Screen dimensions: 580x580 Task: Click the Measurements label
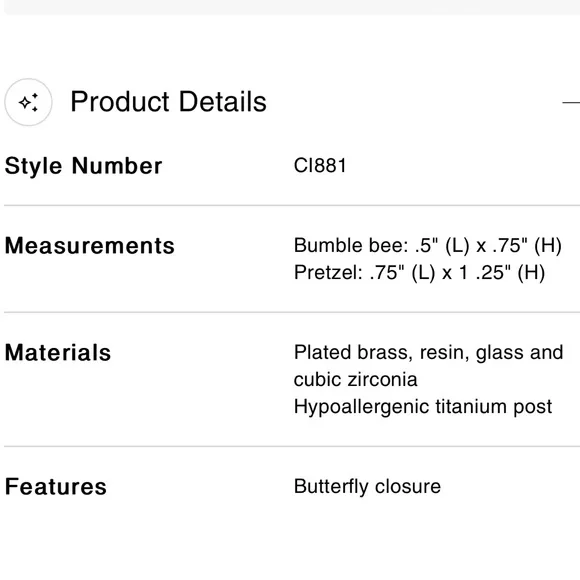[90, 246]
